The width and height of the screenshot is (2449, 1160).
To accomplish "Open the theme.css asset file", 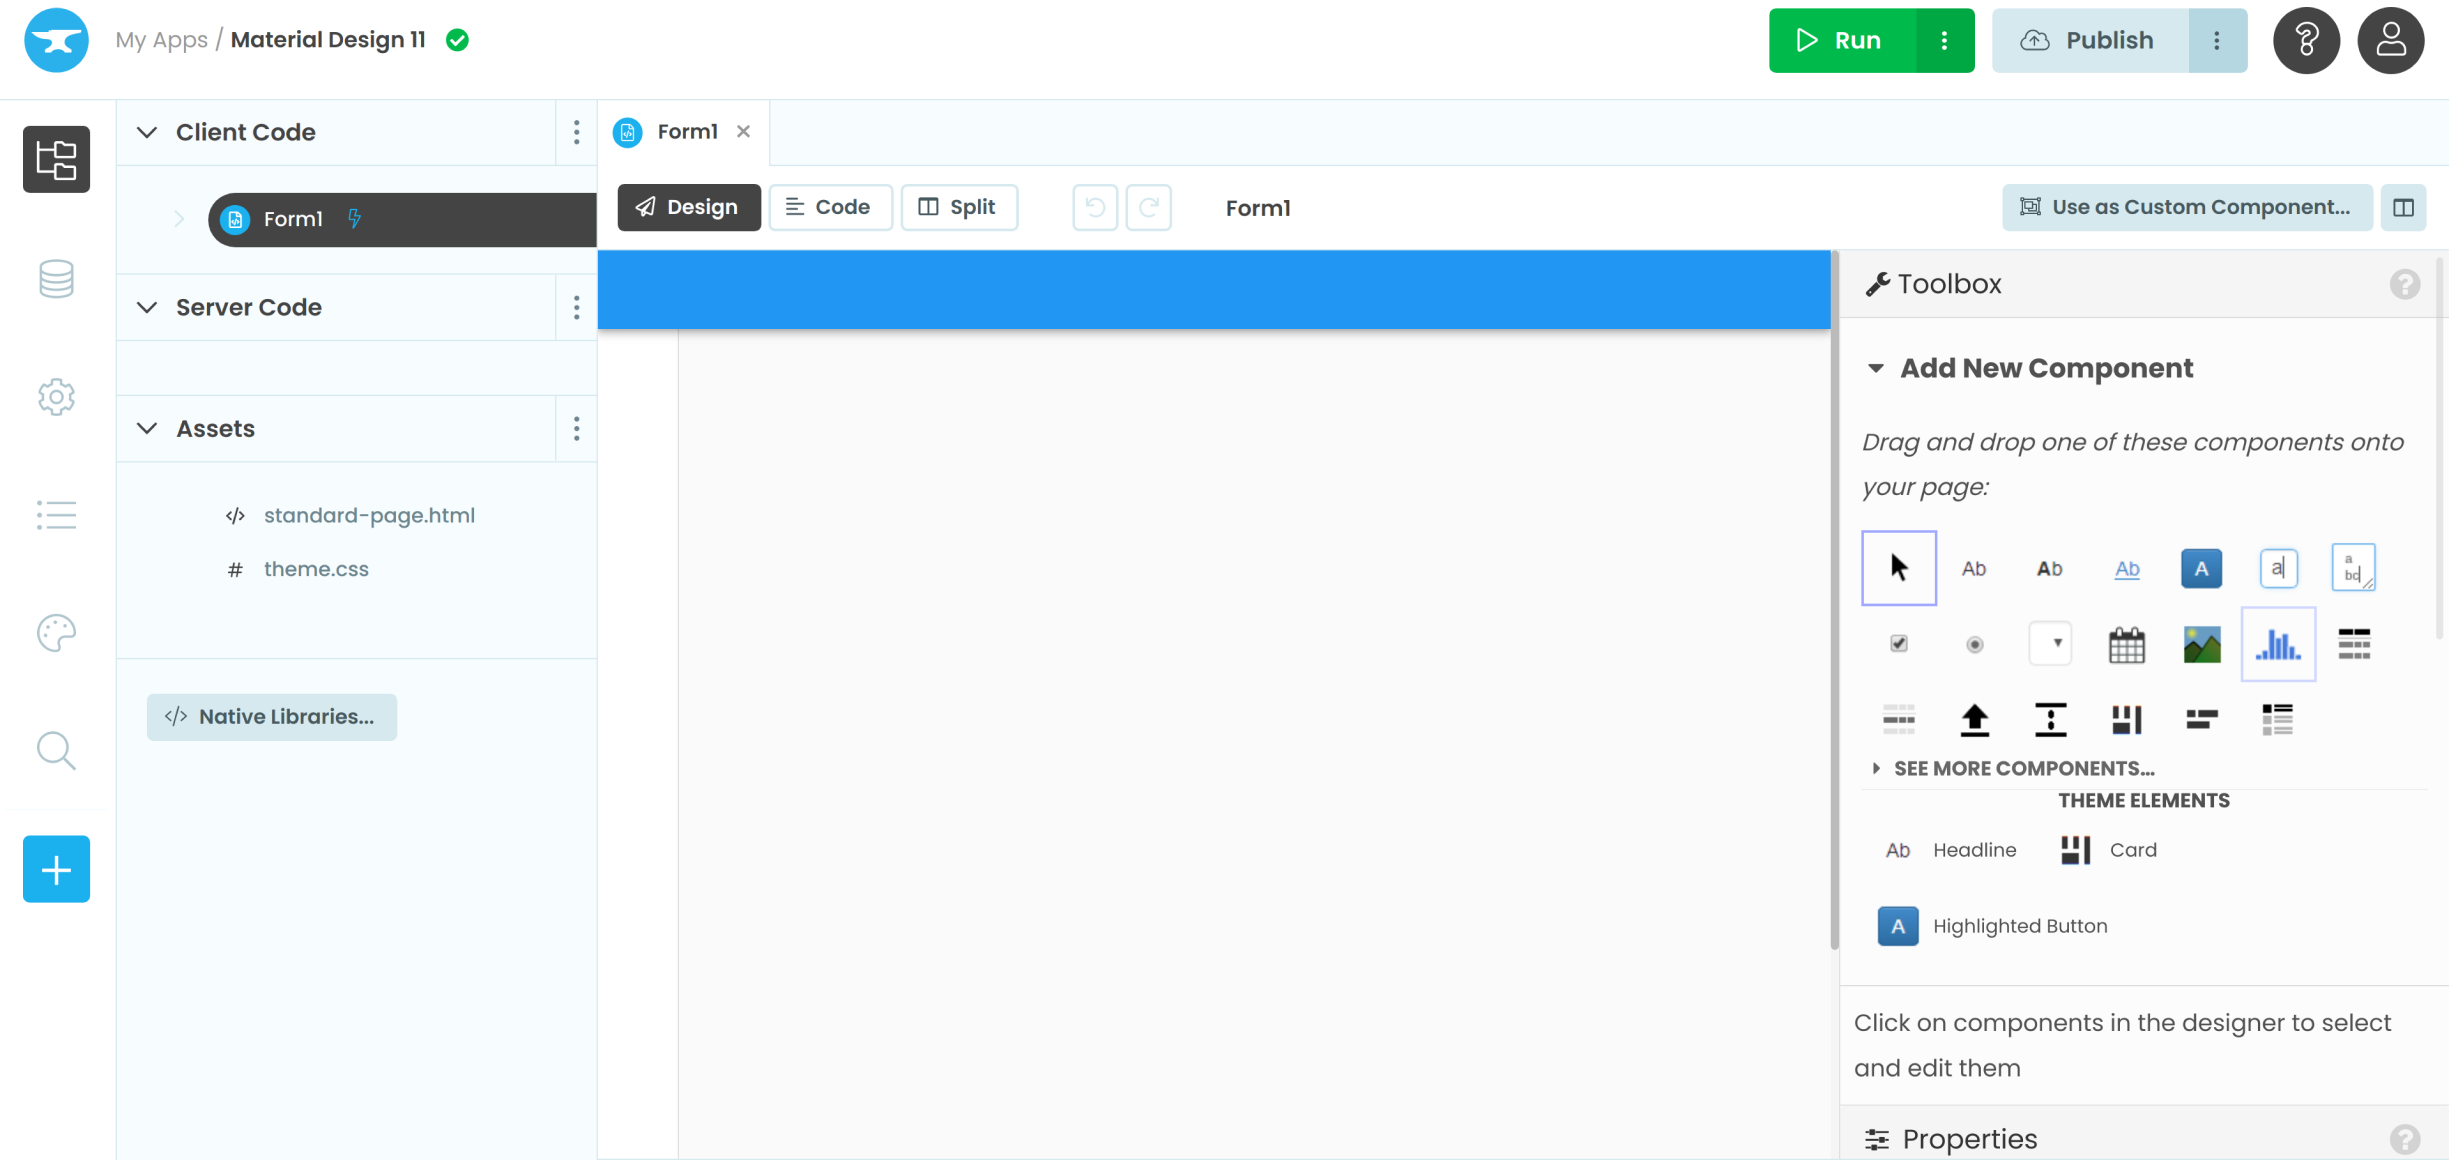I will (315, 568).
